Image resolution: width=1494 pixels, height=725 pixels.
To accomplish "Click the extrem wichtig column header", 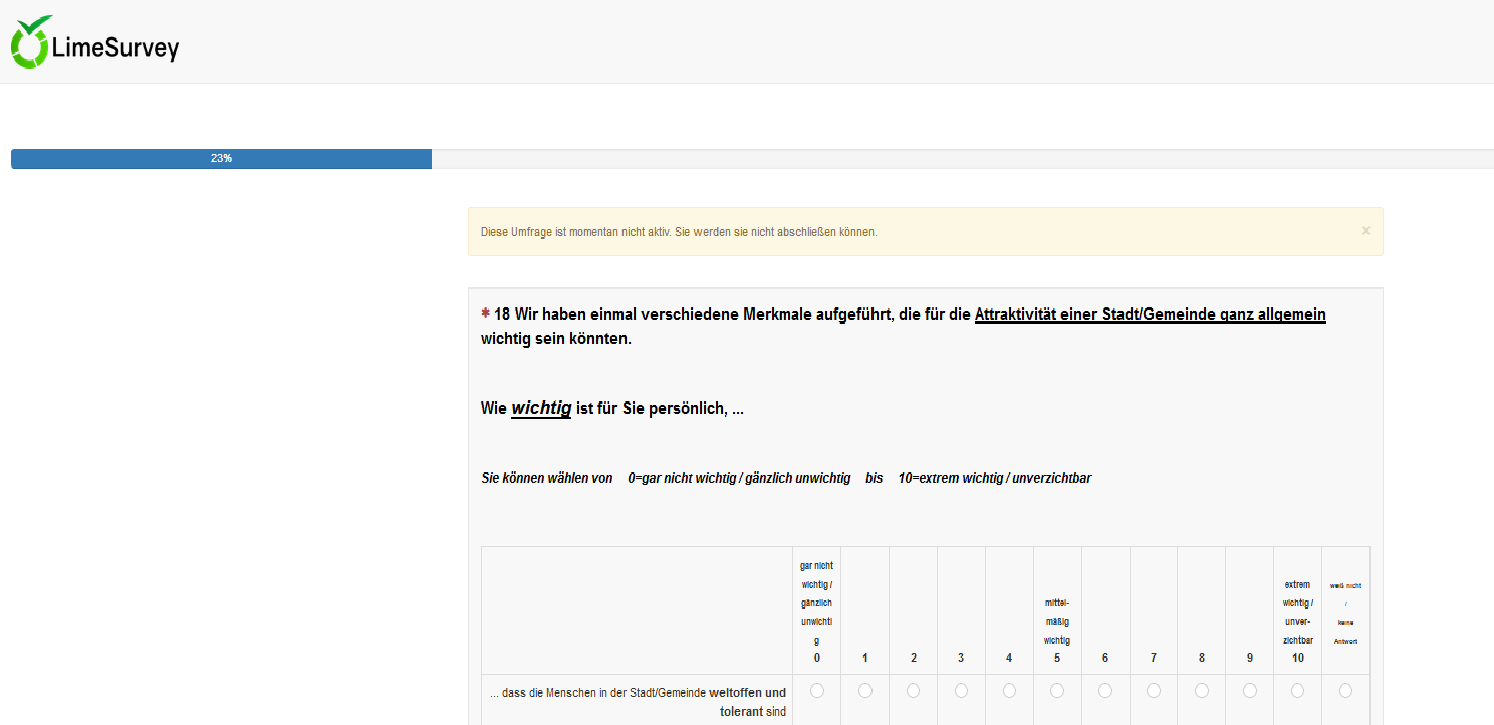I will 1297,620.
